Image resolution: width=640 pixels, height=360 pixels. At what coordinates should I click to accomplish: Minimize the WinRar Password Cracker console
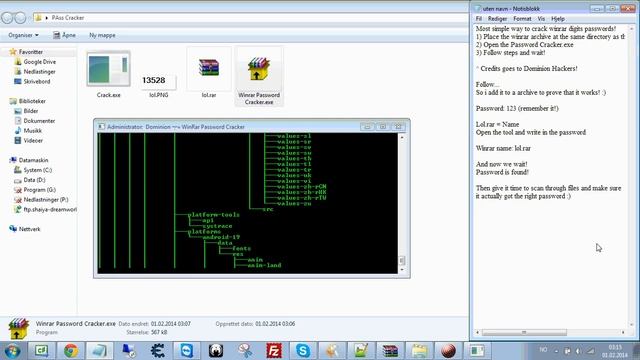click(367, 127)
